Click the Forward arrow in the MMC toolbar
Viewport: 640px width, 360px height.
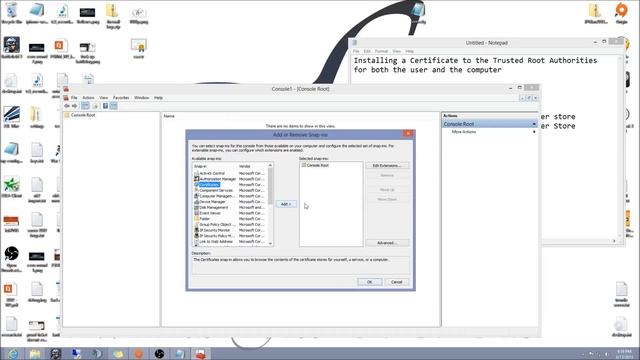pyautogui.click(x=74, y=106)
